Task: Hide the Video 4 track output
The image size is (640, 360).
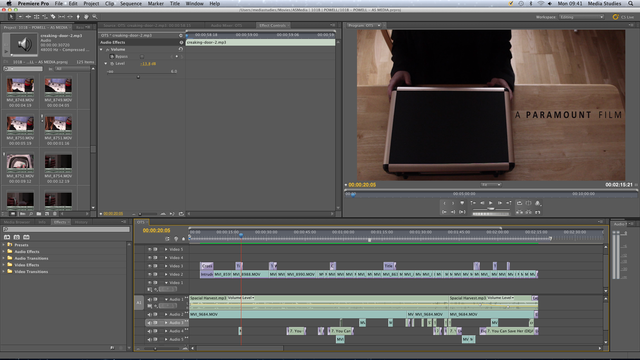Action: click(149, 258)
